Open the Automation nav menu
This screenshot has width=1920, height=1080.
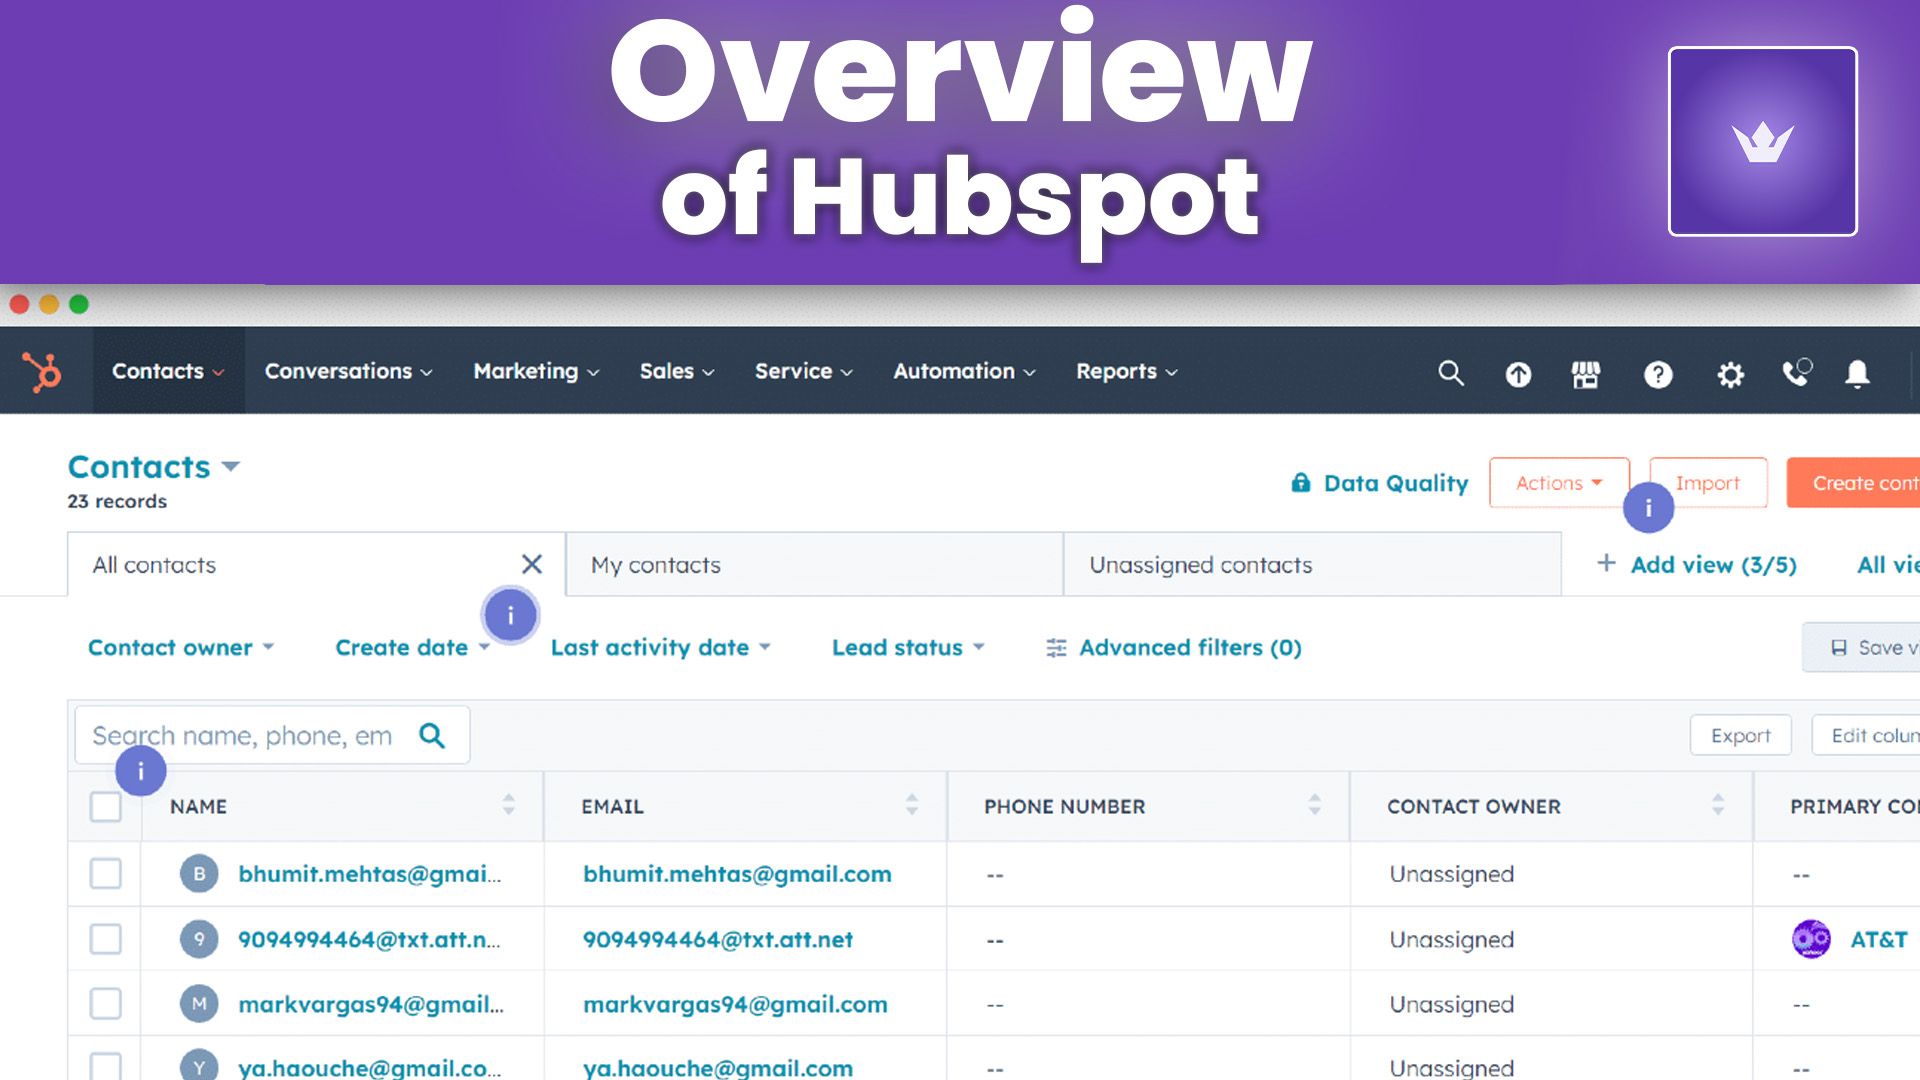pos(964,371)
